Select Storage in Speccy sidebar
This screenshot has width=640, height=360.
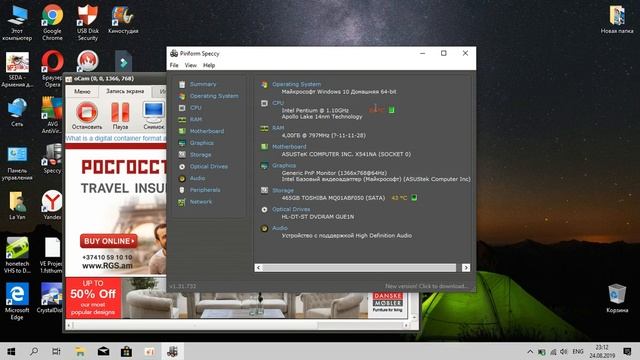coord(200,155)
